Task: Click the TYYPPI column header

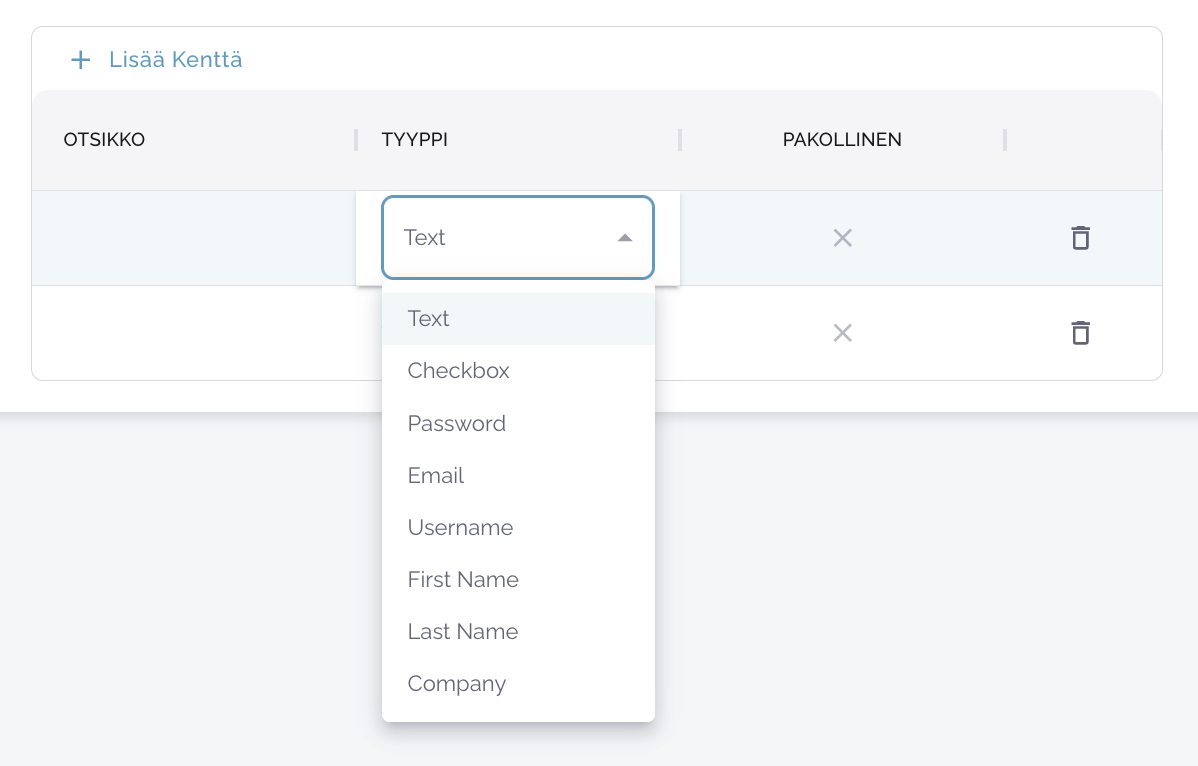Action: click(x=415, y=140)
